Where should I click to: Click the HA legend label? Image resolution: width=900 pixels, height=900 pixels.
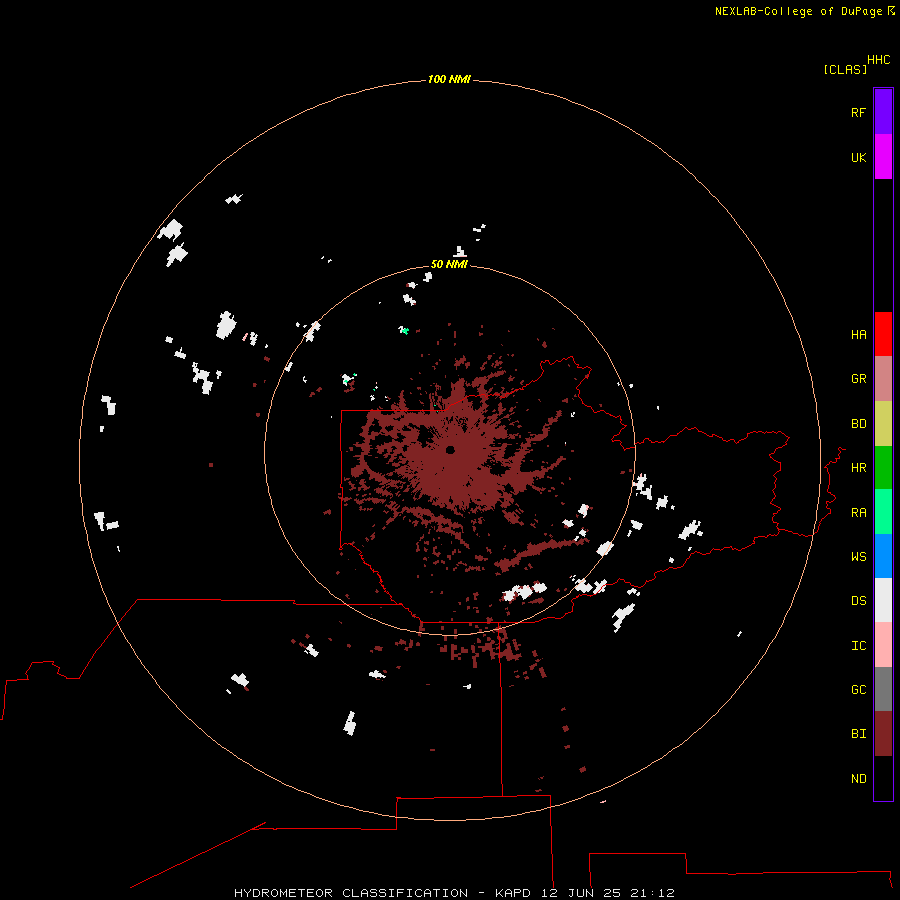coord(858,334)
